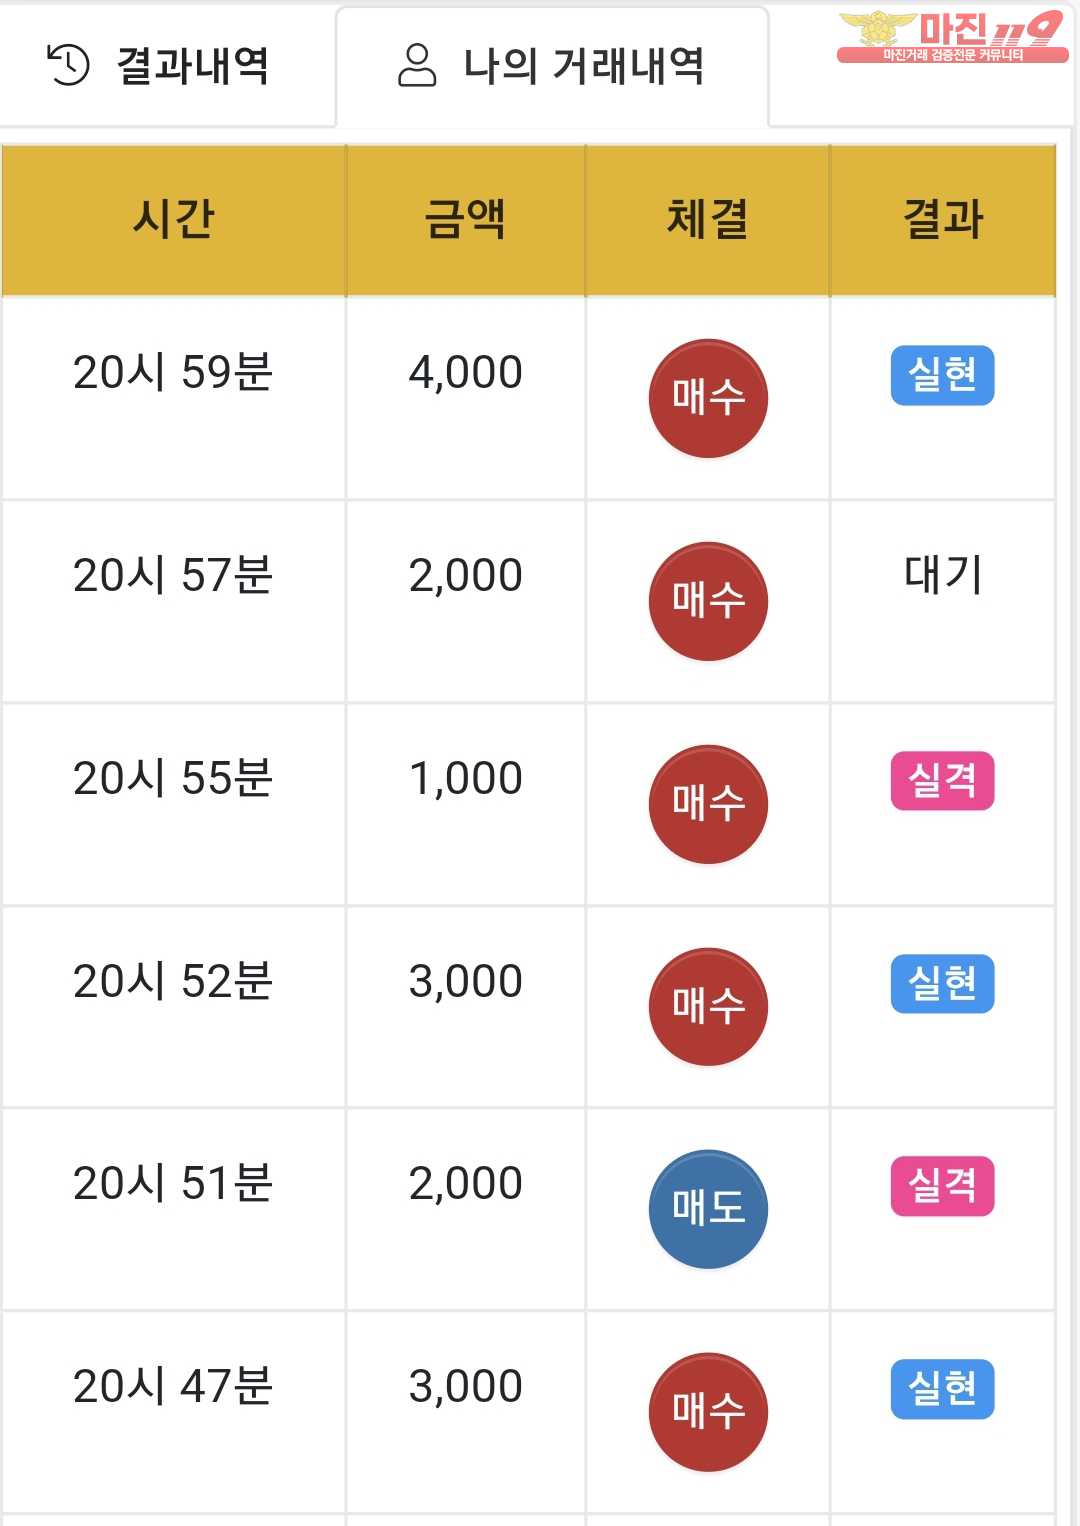Click the 매수 badge for 20시 55분
This screenshot has width=1080, height=1526.
click(708, 804)
